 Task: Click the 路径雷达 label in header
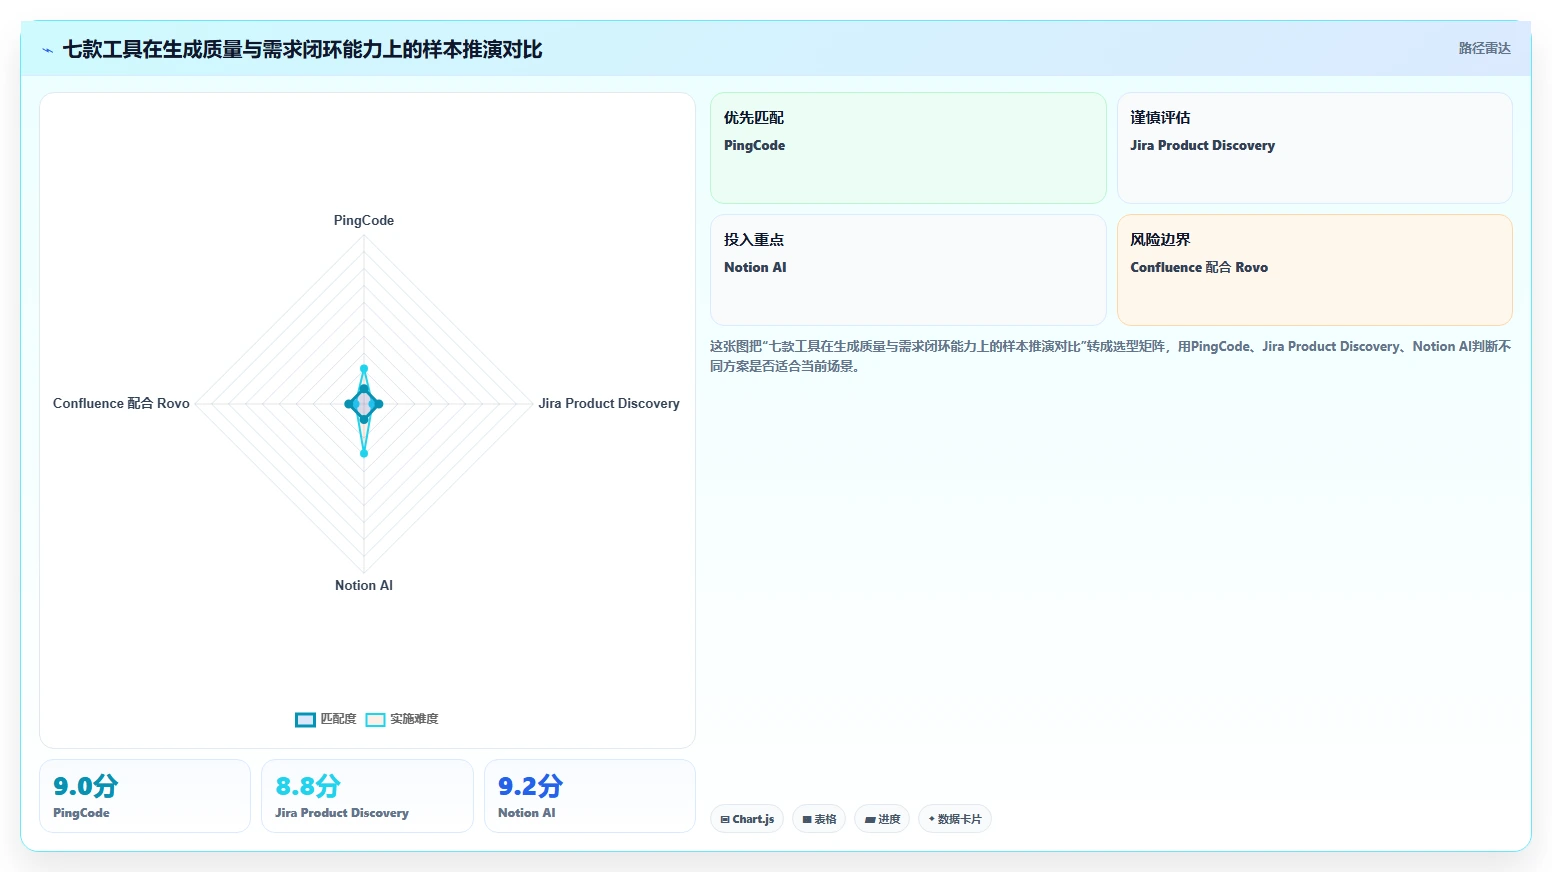point(1484,48)
